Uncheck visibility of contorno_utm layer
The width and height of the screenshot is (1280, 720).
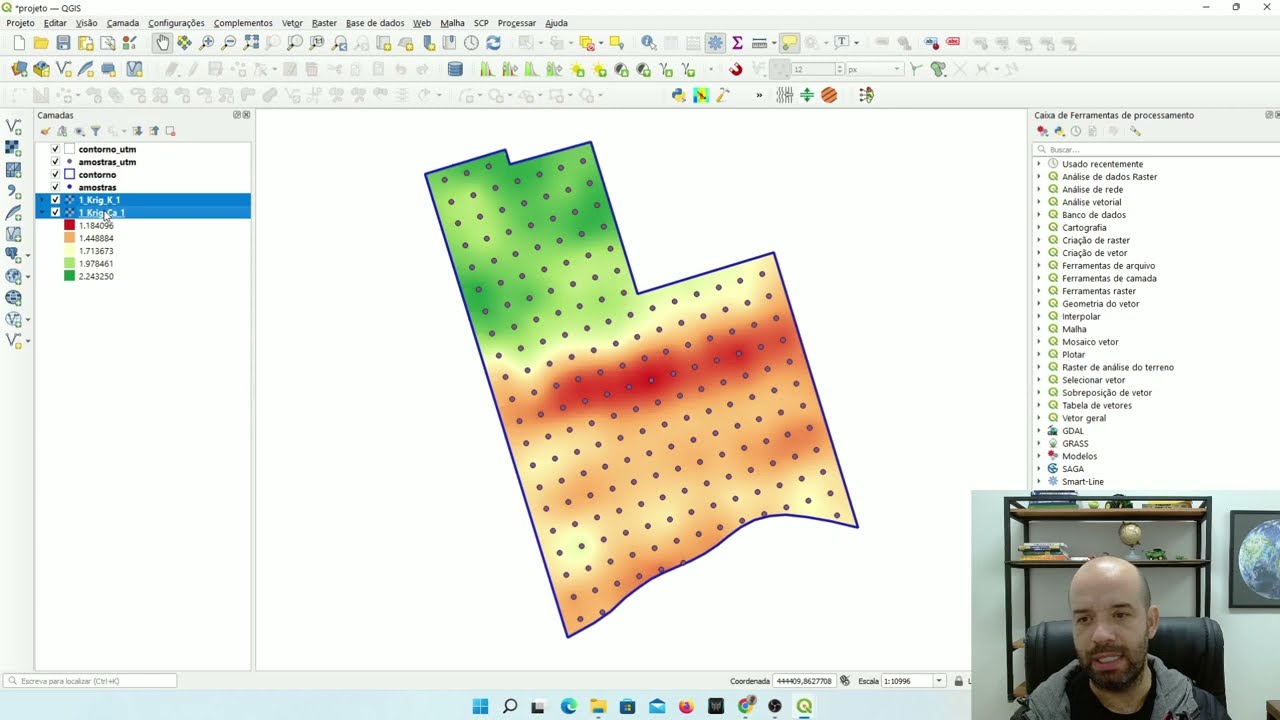click(x=56, y=149)
